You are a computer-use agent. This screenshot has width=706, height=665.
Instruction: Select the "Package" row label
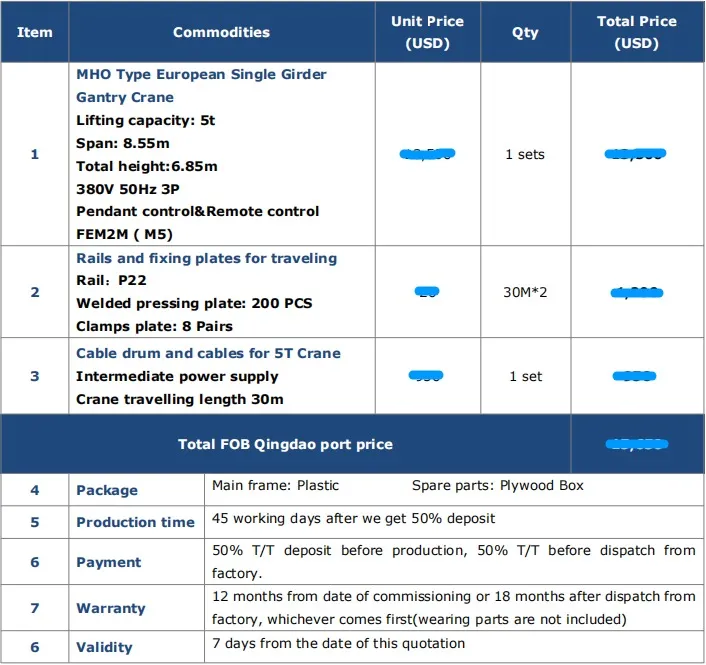click(x=107, y=490)
